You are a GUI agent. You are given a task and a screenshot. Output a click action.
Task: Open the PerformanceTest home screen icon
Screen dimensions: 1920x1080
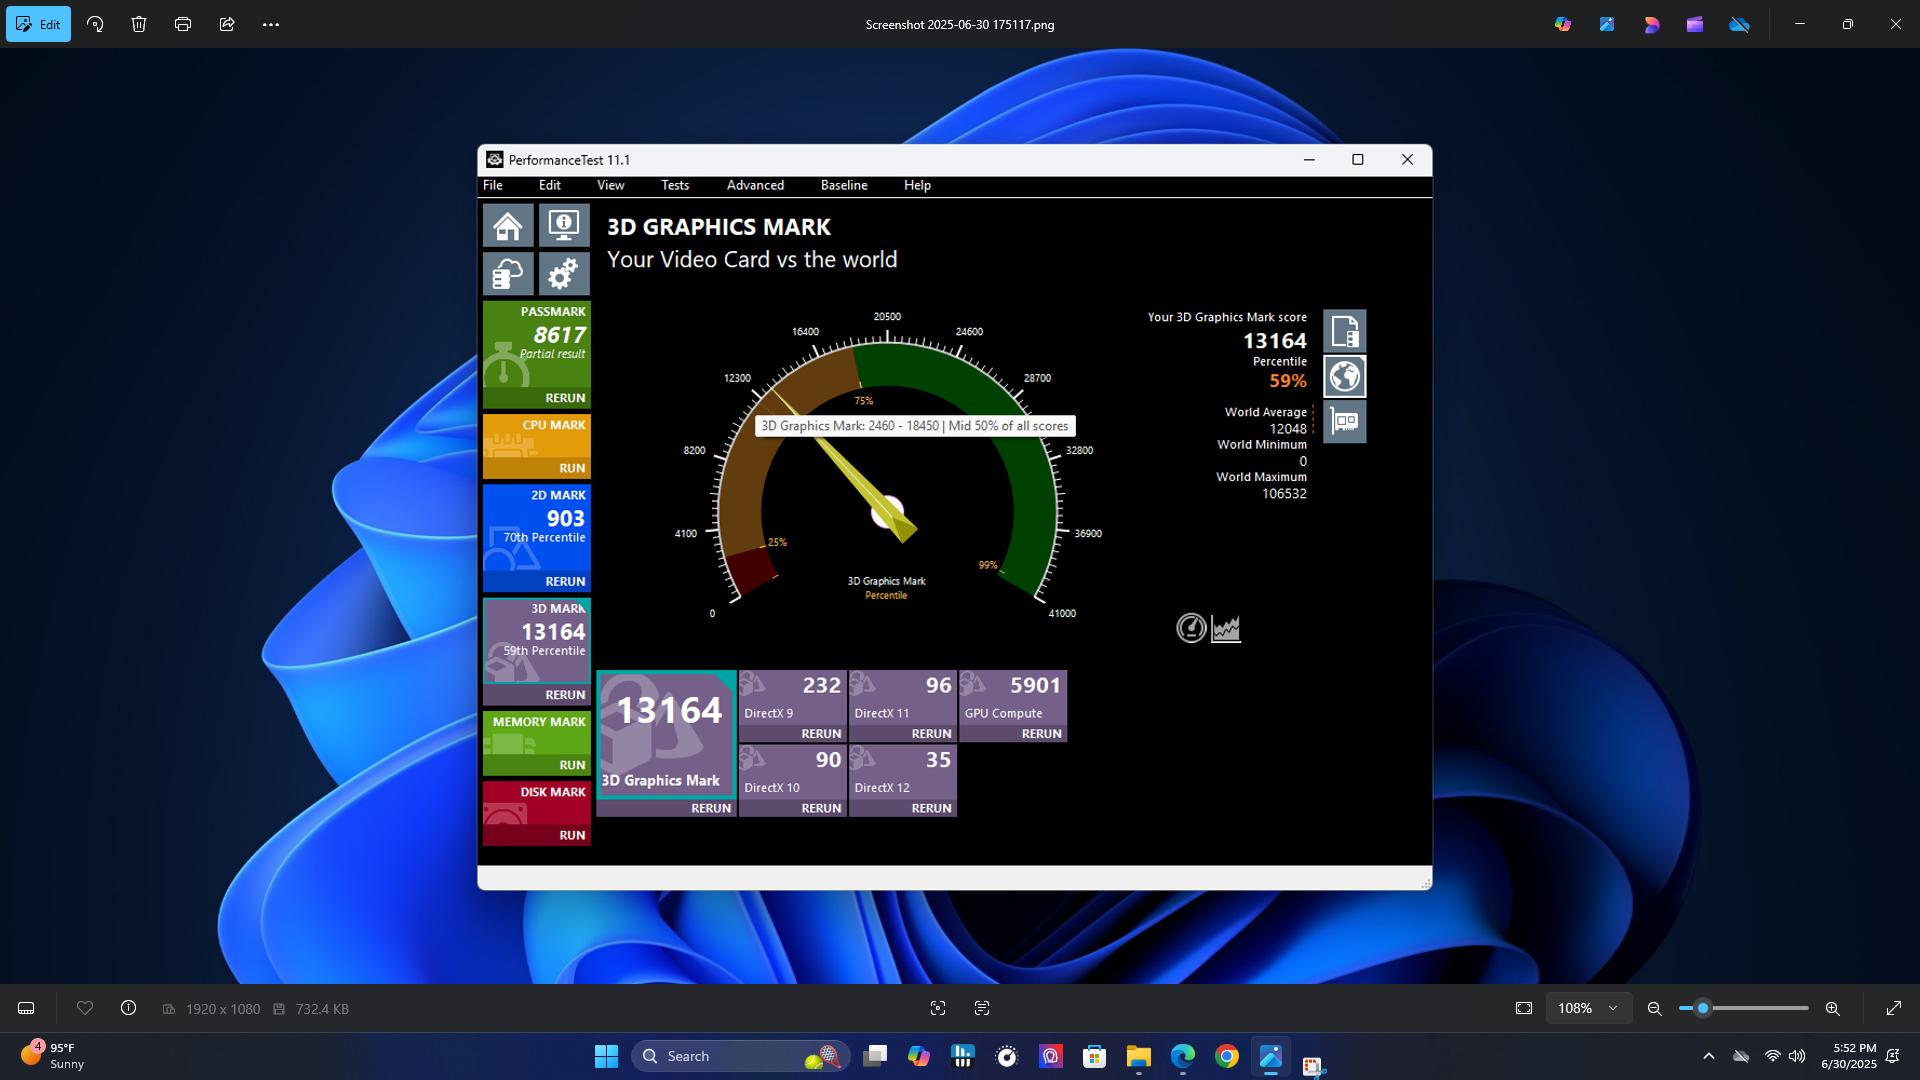coord(508,226)
